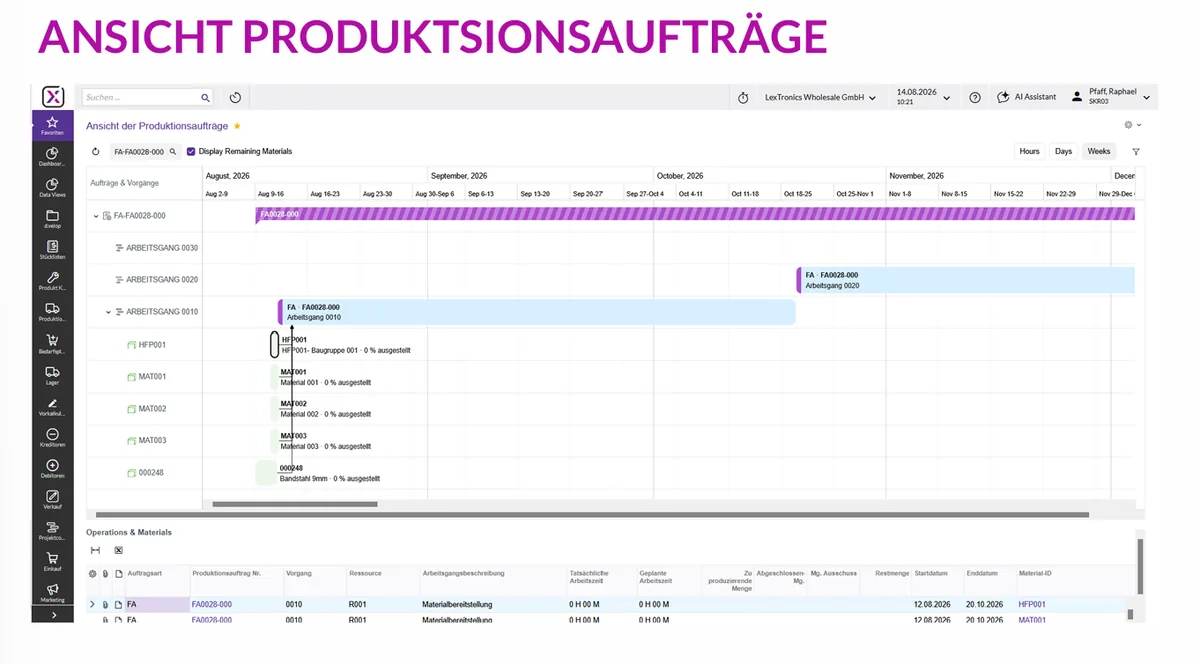The width and height of the screenshot is (1200, 664).
Task: Select the purple striped FA0028-000 Gantt bar
Action: coord(695,214)
